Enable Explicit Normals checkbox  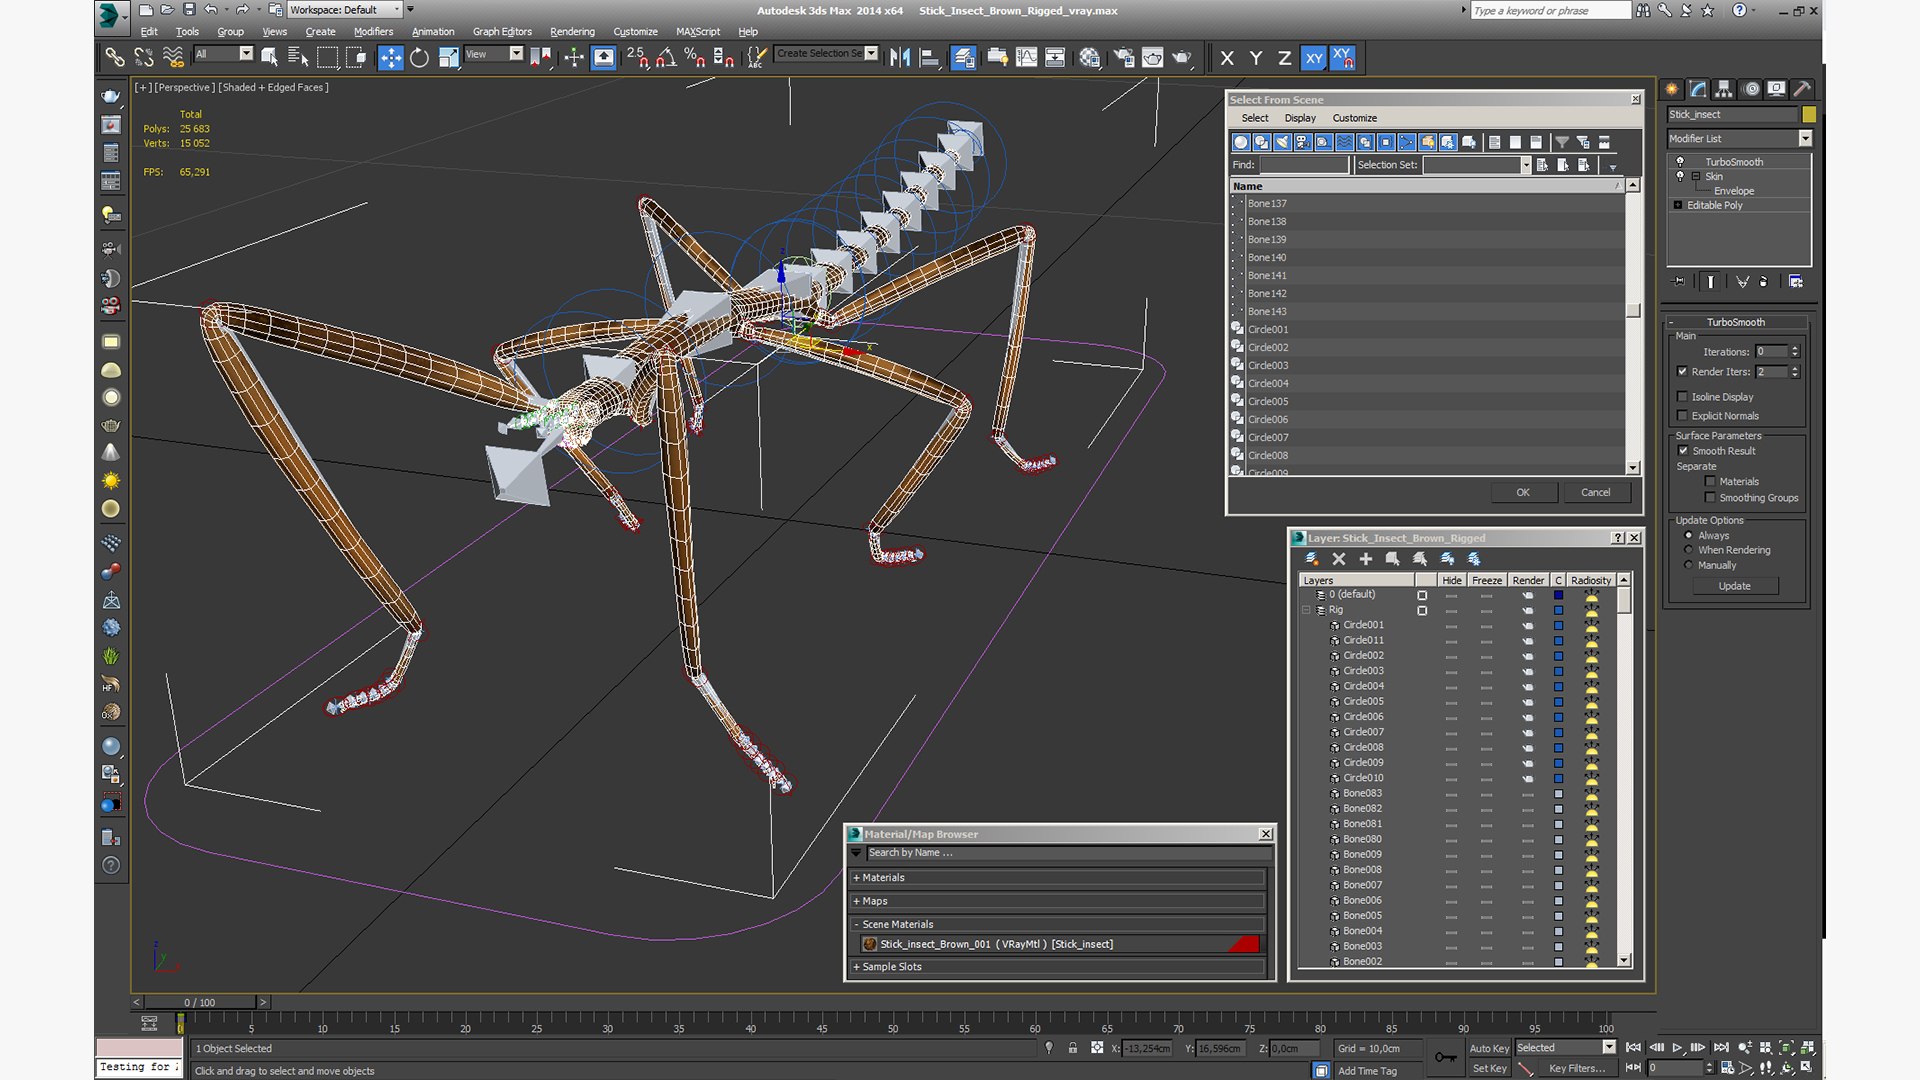pos(1682,416)
